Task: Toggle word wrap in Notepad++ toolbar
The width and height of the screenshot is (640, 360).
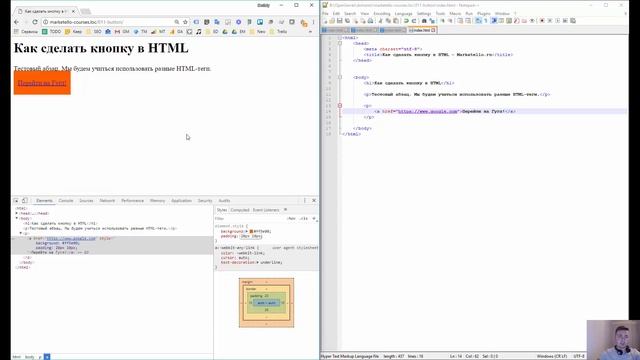Action: click(477, 21)
